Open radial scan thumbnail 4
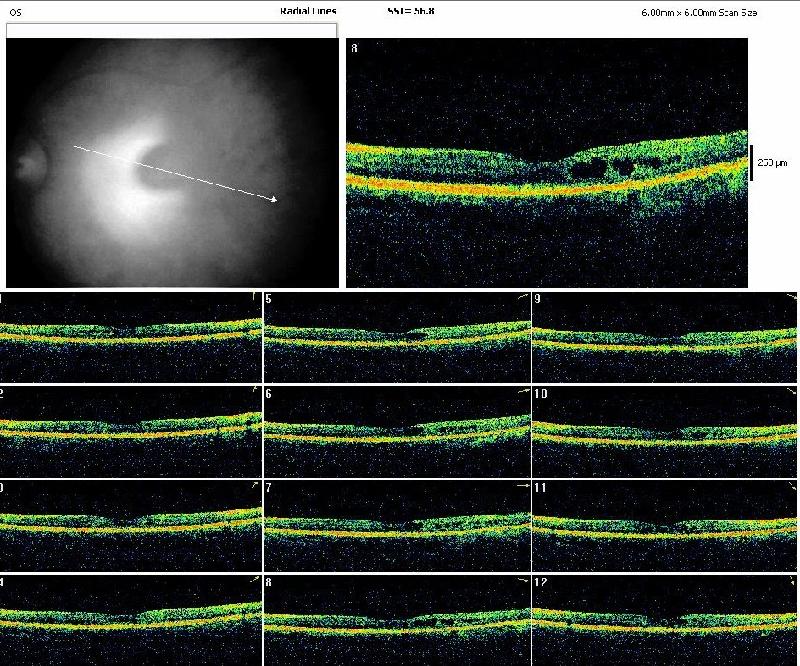 [x=130, y=620]
